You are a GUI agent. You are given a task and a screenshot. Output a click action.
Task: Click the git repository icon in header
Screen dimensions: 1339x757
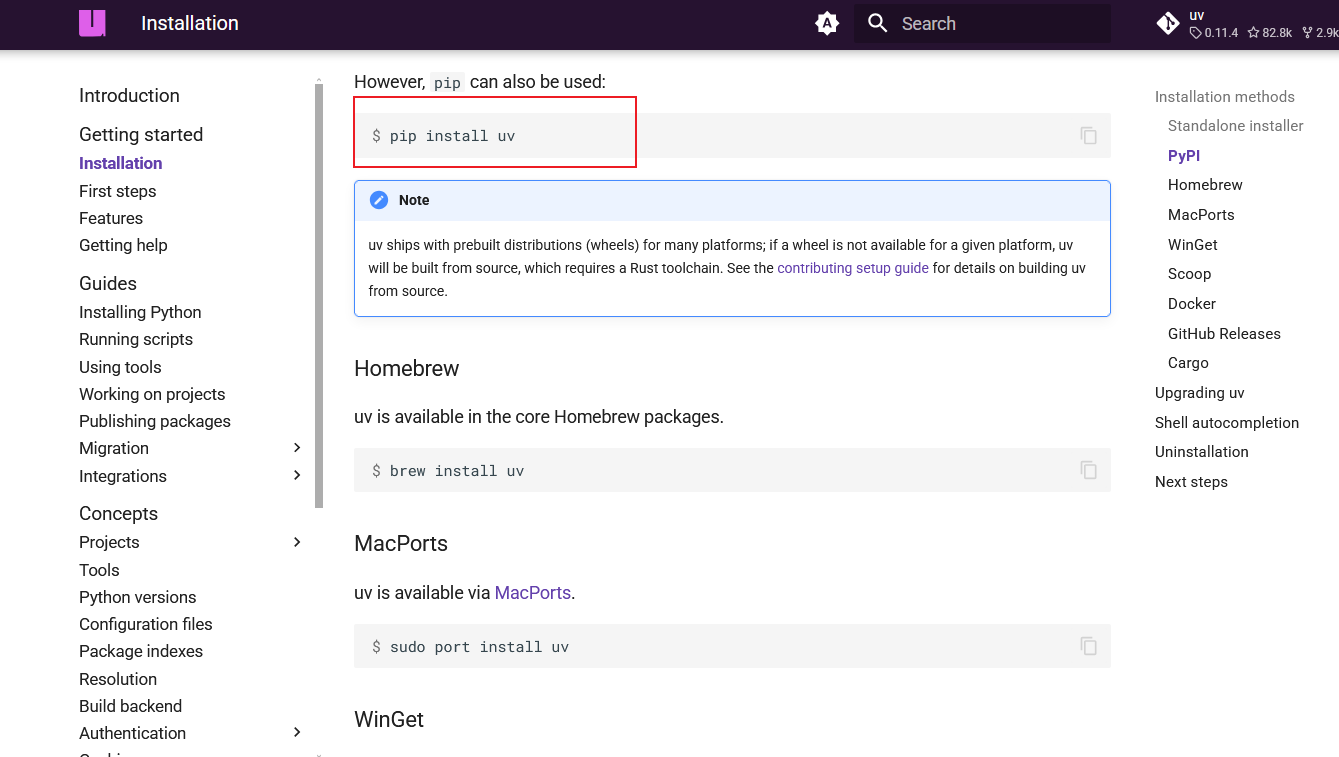pyautogui.click(x=1168, y=23)
